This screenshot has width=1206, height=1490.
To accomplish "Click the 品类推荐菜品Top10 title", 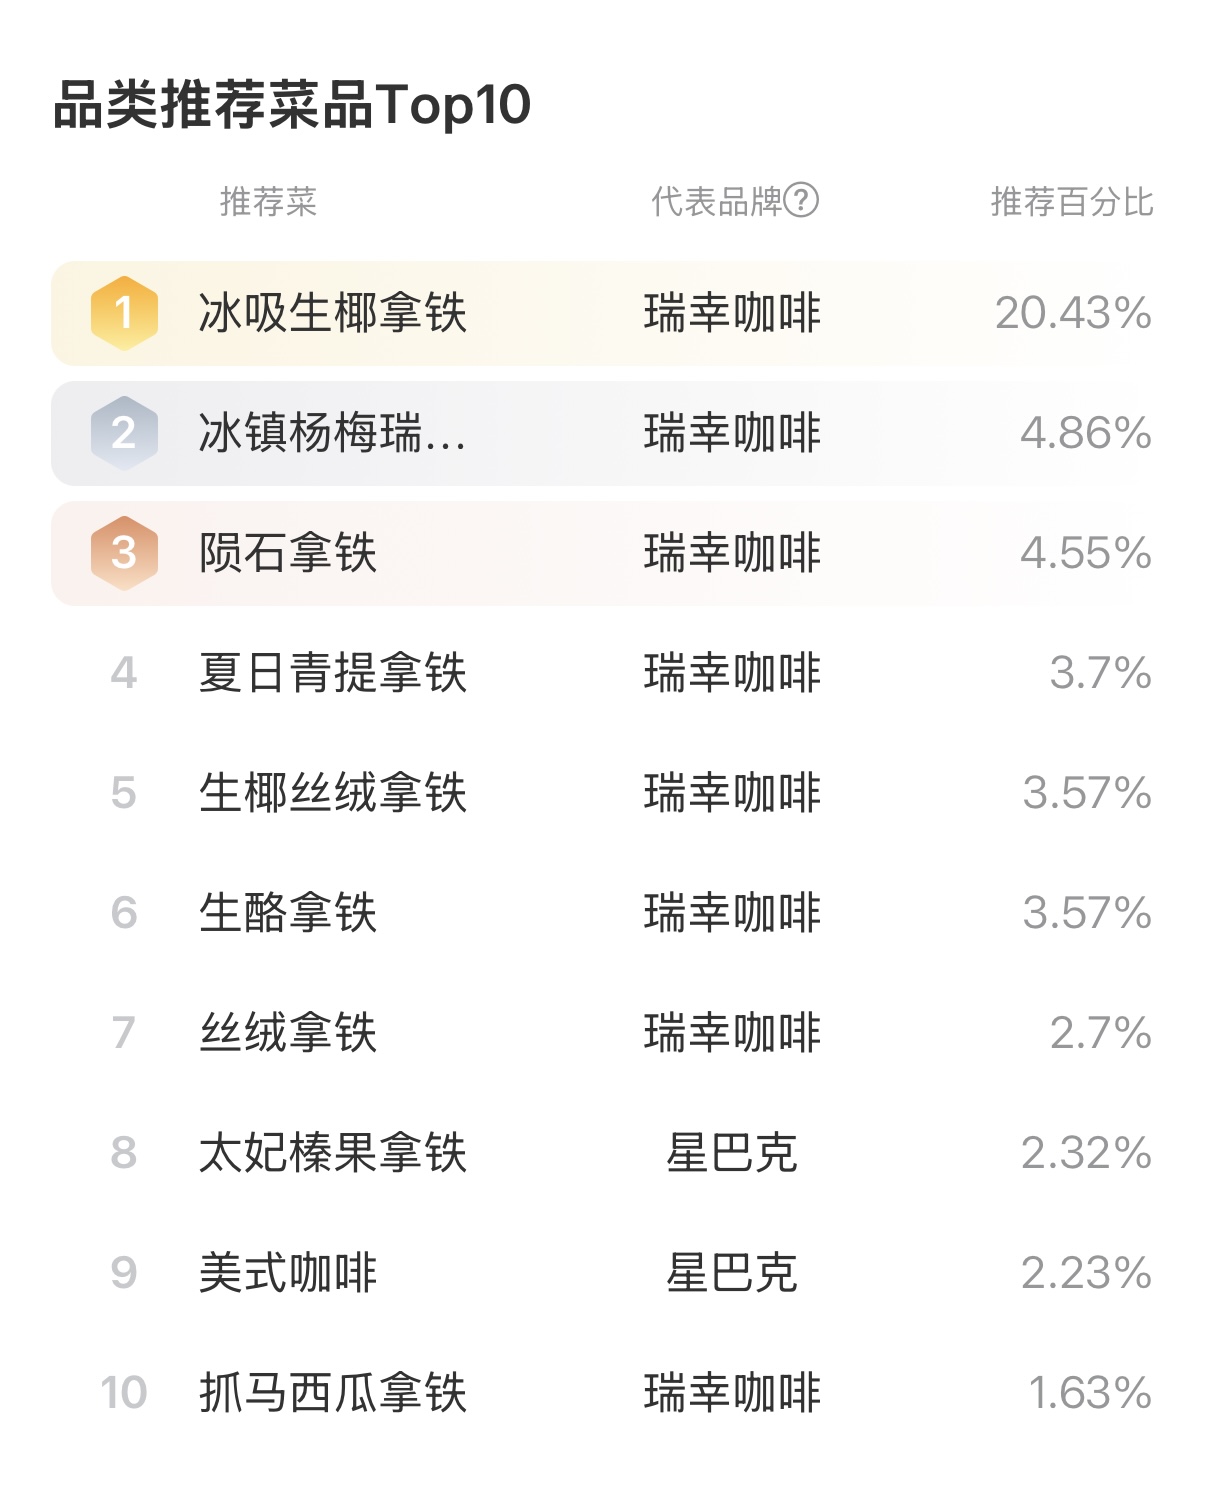I will pyautogui.click(x=292, y=105).
